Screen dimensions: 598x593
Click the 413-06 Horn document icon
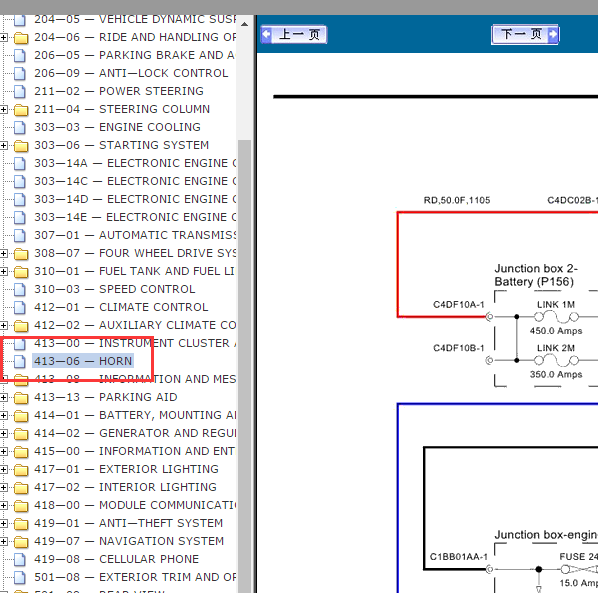[x=20, y=362]
